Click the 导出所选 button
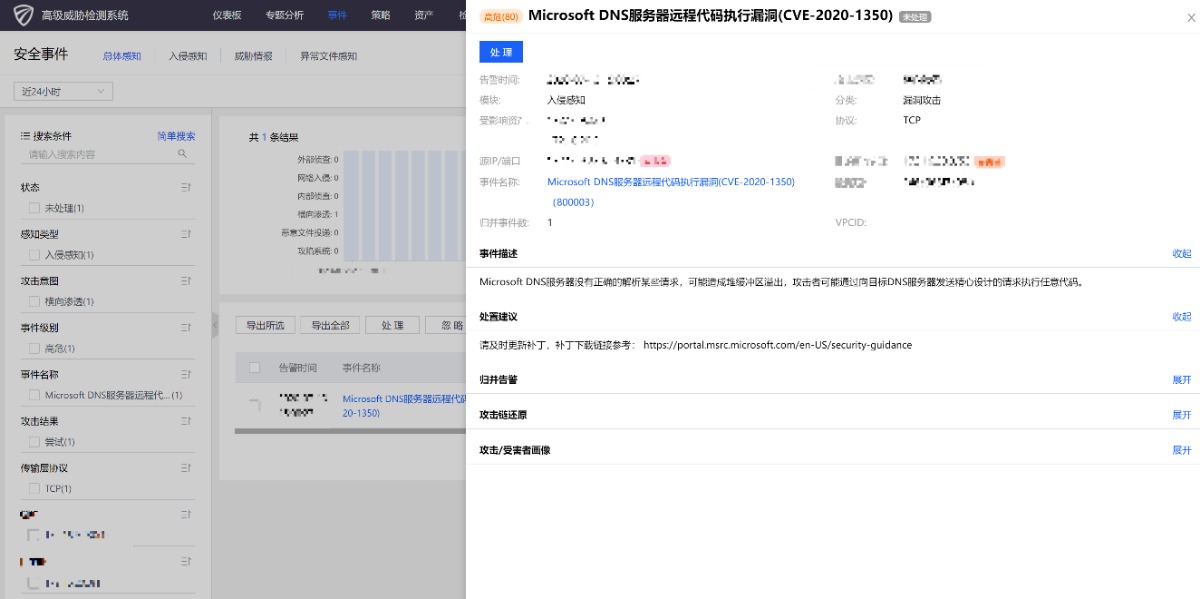The height and width of the screenshot is (599, 1200). click(265, 325)
